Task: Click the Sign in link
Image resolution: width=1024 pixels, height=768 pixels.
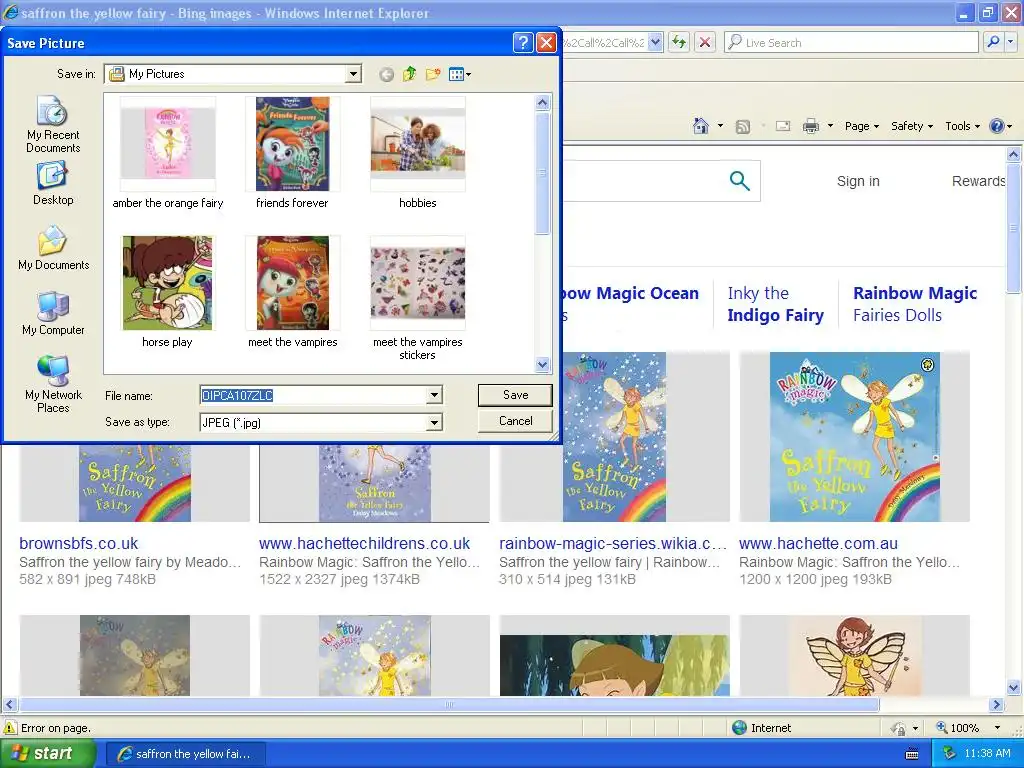Action: [858, 181]
